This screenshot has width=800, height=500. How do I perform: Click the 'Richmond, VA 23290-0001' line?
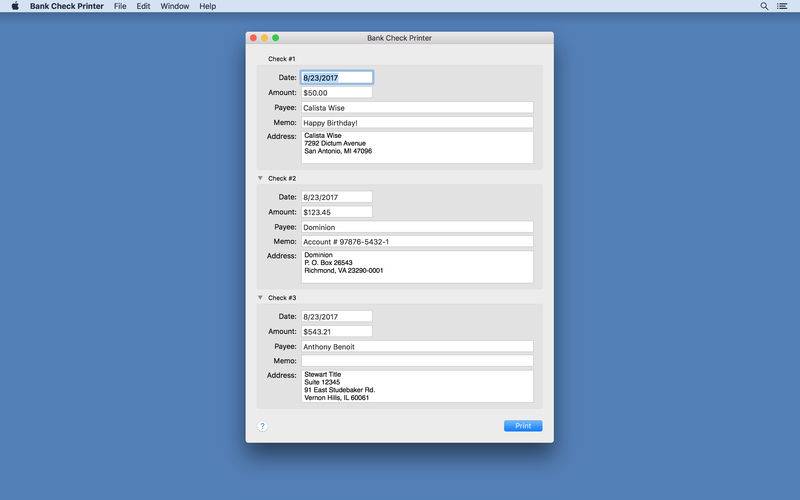tap(343, 270)
